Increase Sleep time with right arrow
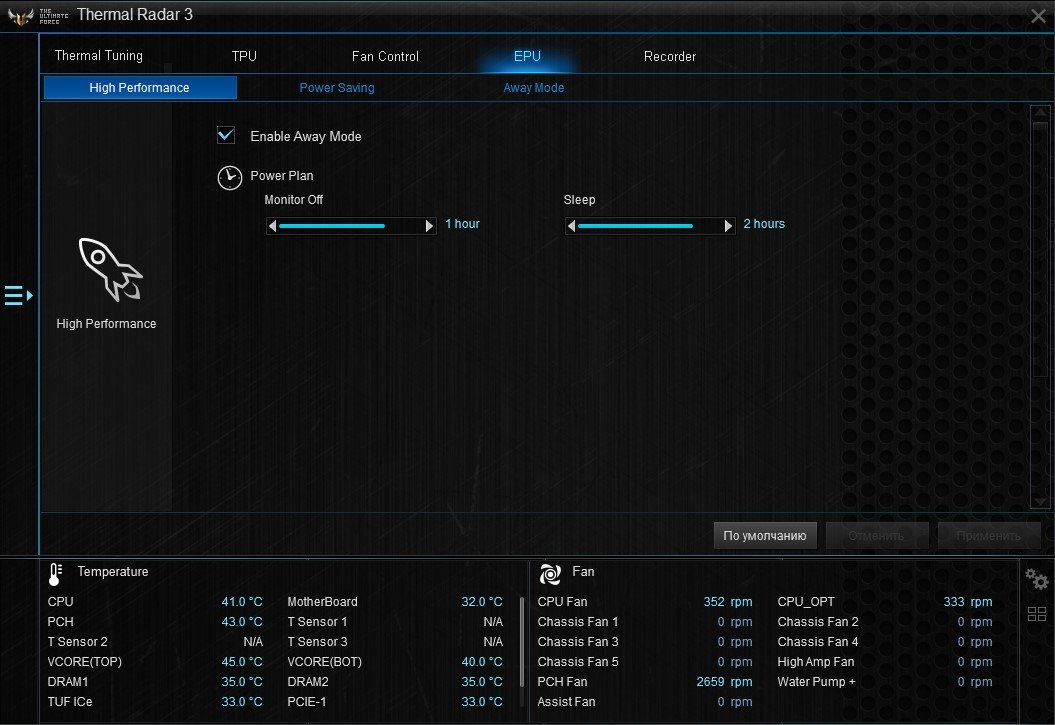This screenshot has width=1055, height=725. point(728,226)
